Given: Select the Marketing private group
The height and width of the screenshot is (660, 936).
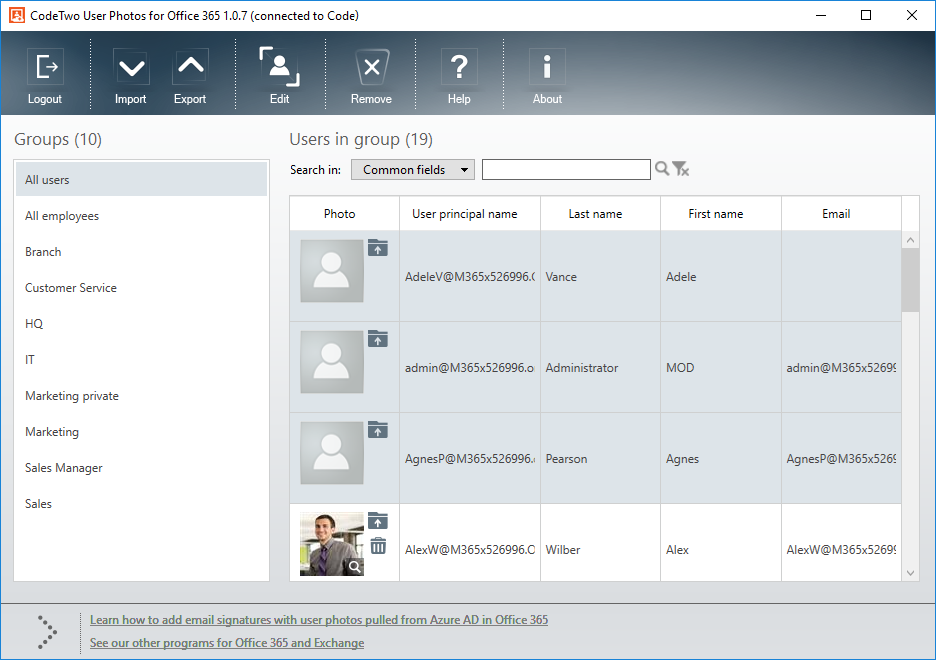Looking at the screenshot, I should coord(141,396).
